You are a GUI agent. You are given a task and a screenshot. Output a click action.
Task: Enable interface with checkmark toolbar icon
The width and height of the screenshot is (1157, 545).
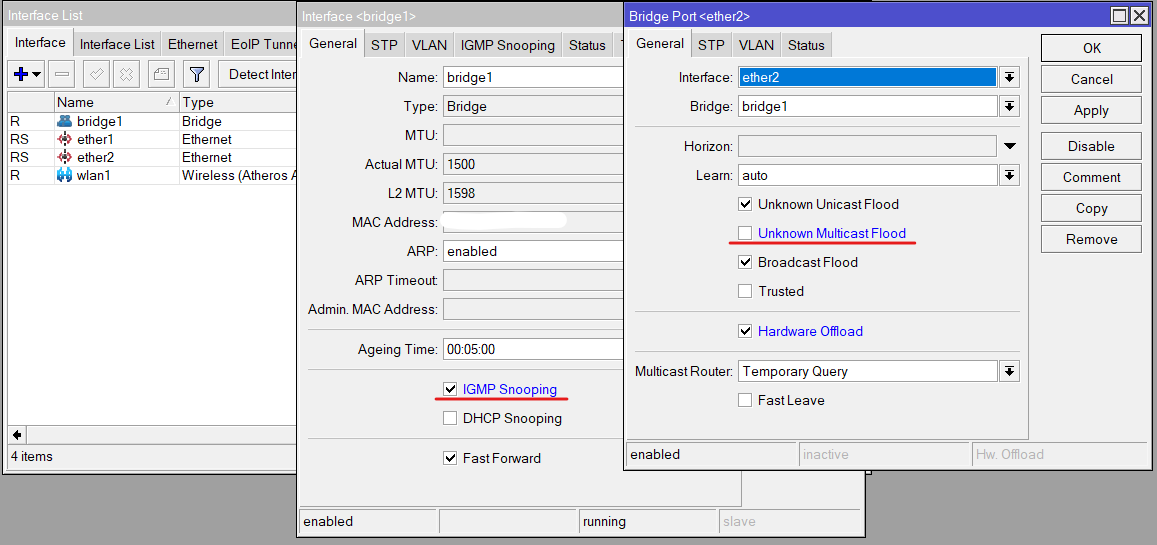tap(97, 74)
